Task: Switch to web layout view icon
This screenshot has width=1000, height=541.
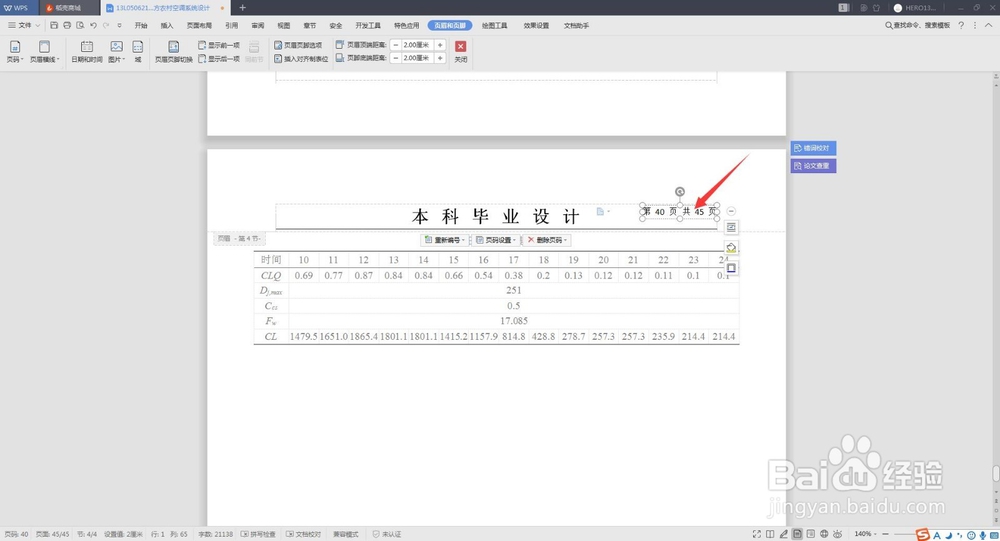Action: (824, 534)
